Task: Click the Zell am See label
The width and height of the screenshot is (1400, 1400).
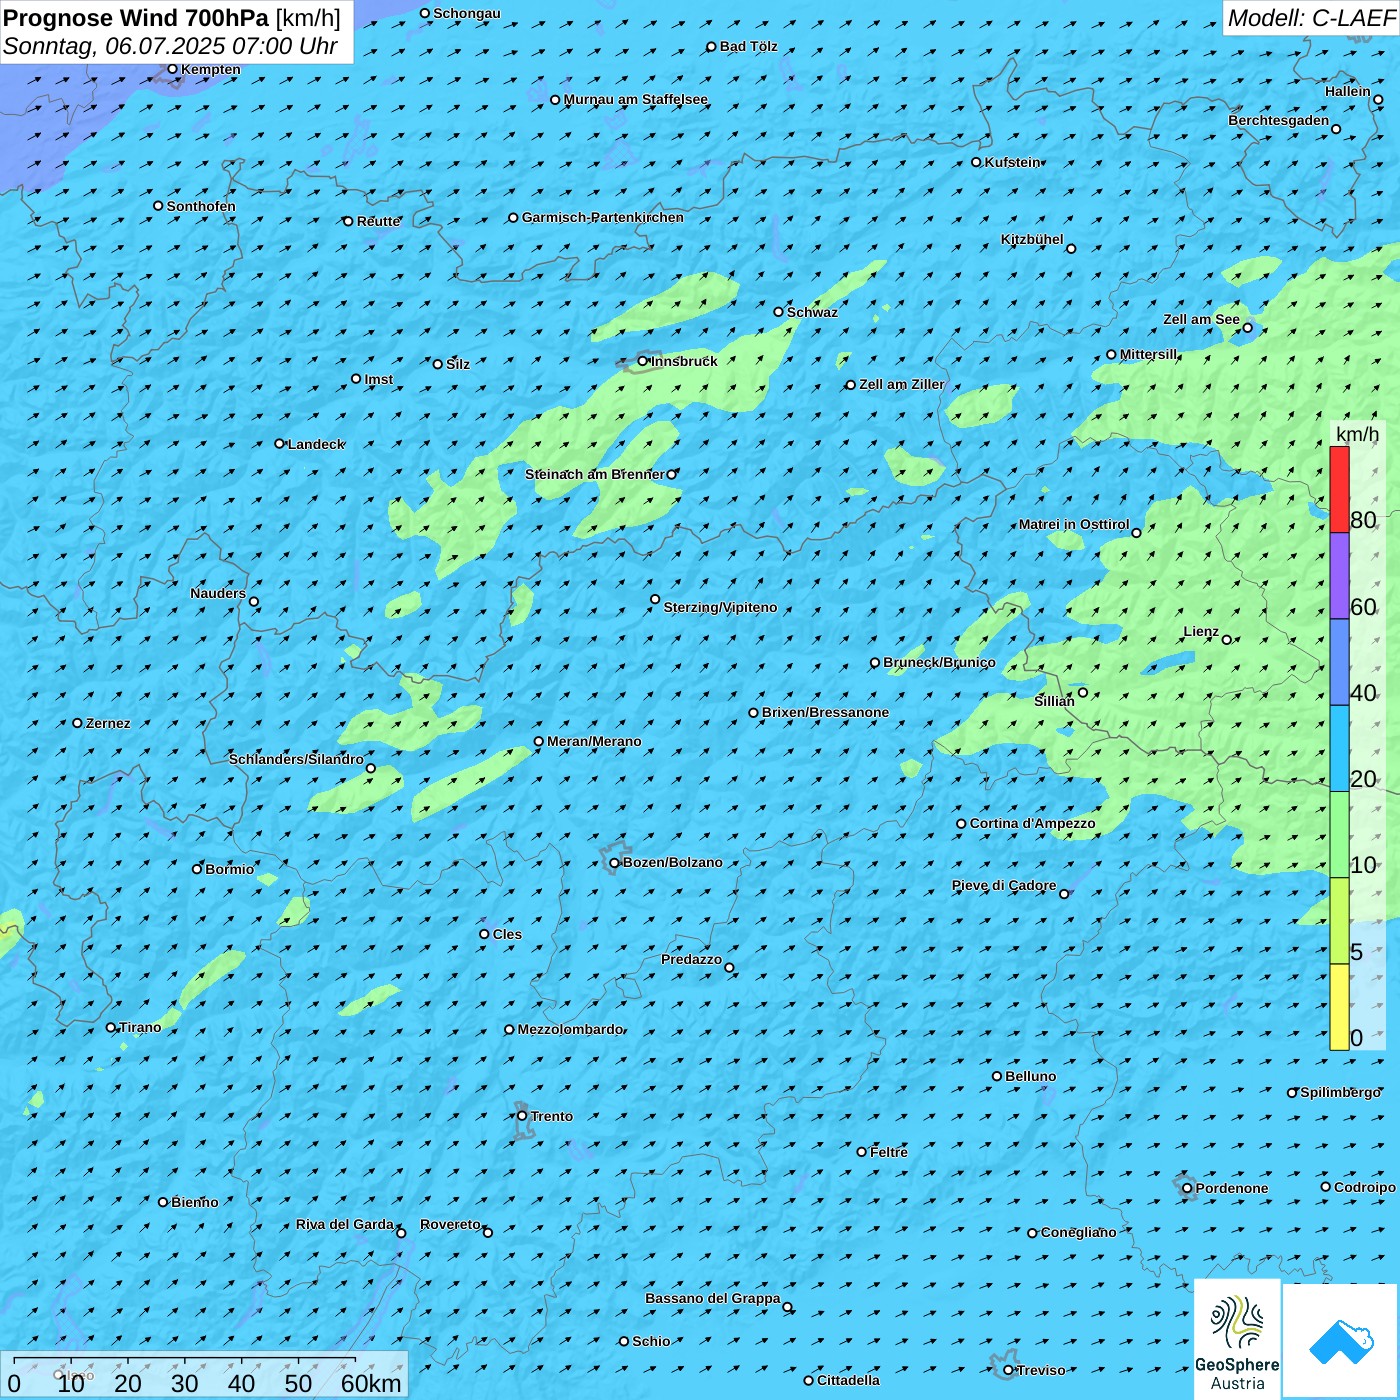Action: [1201, 319]
